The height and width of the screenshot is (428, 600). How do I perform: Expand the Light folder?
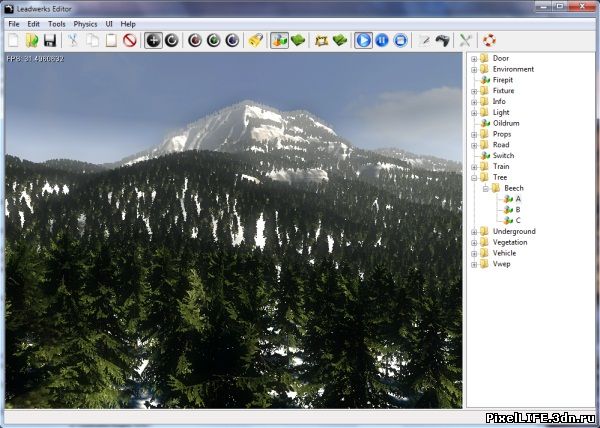point(474,113)
